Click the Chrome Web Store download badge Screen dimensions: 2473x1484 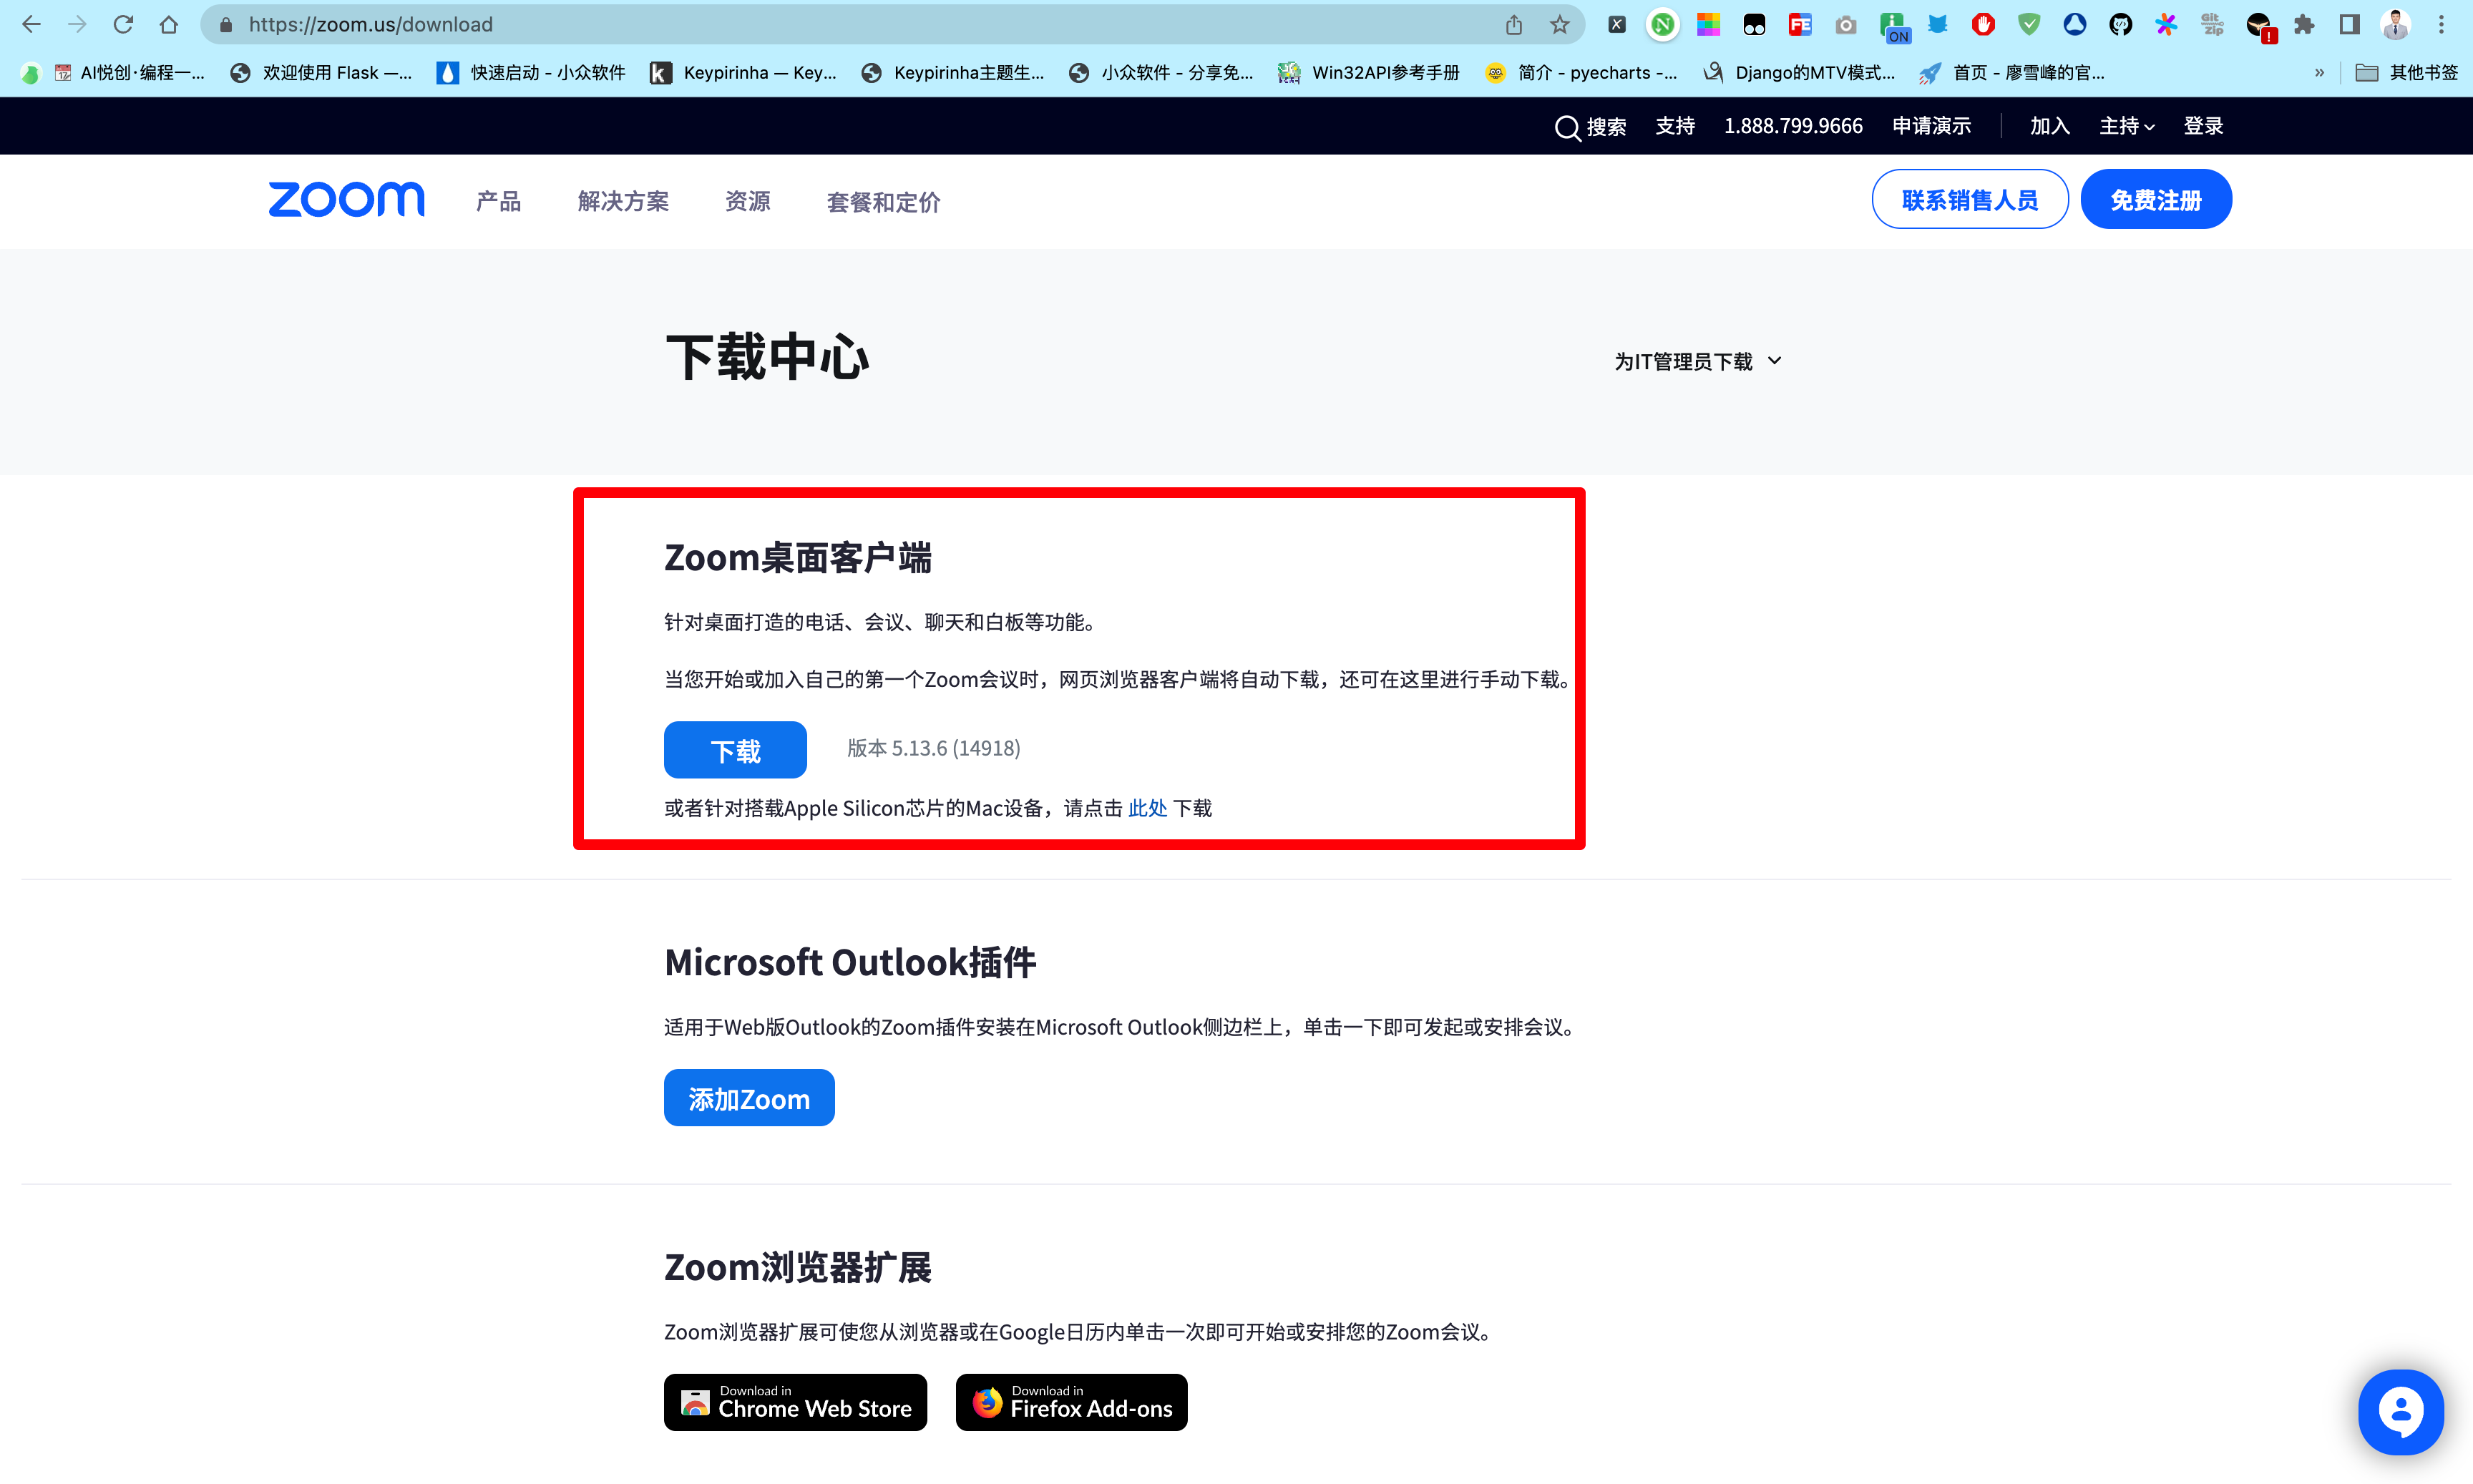[796, 1402]
